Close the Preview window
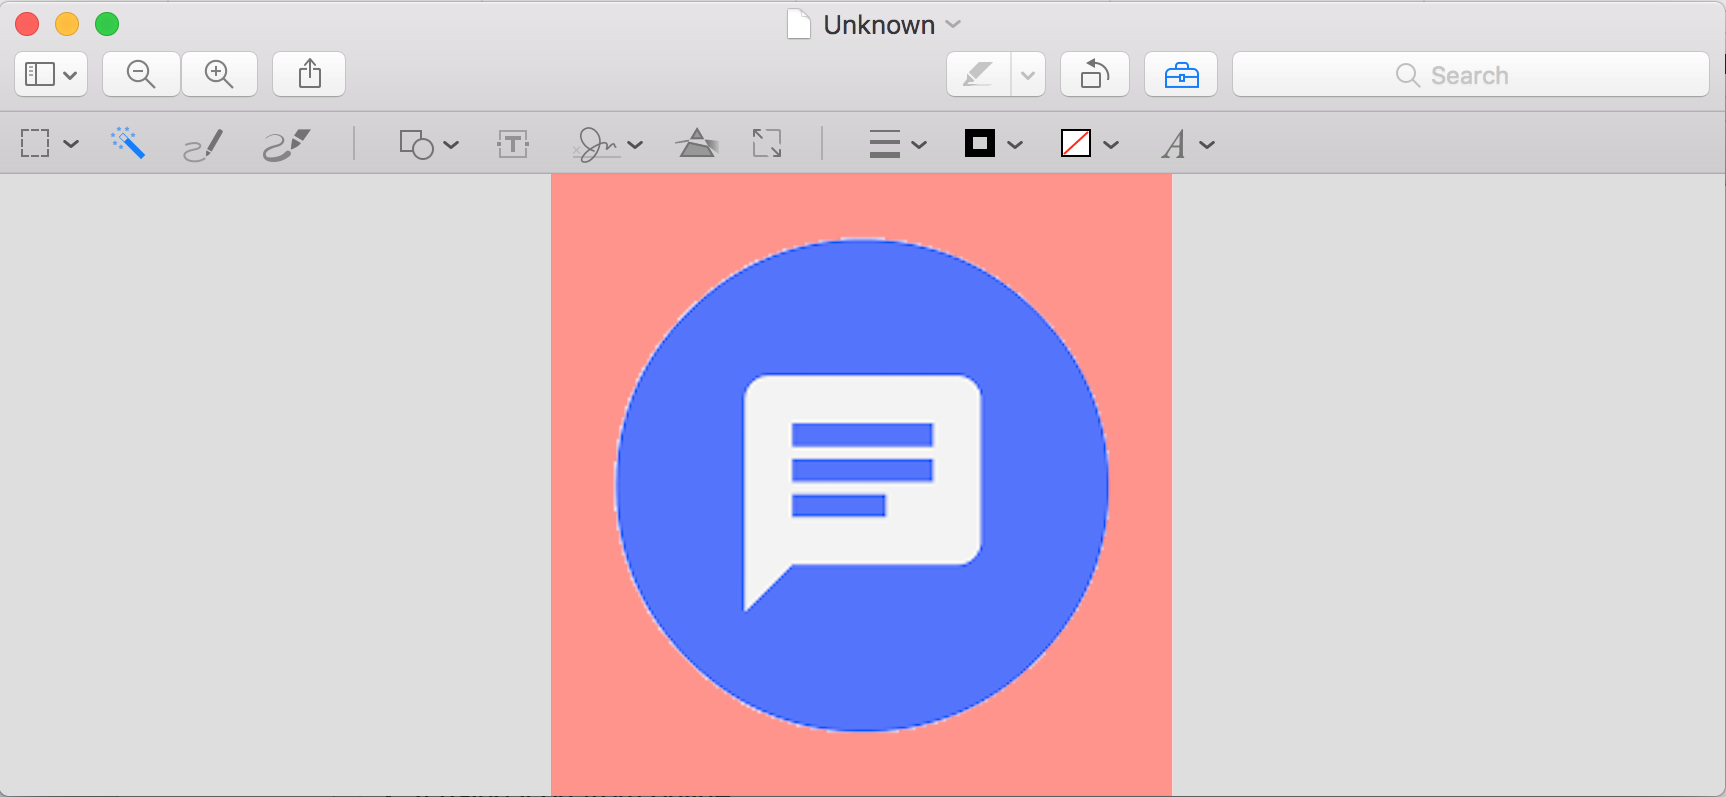The height and width of the screenshot is (797, 1726). 27,24
